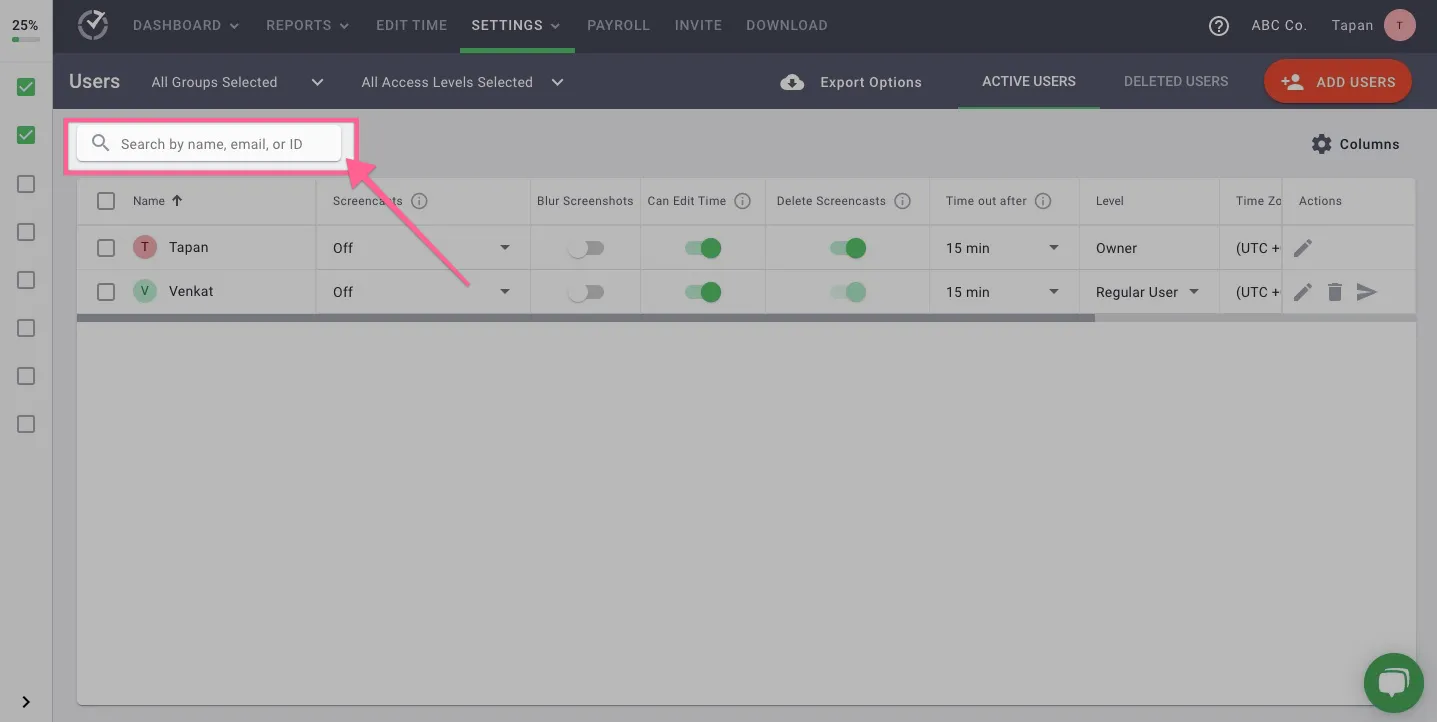Click the info icon next to Can Edit Time
The height and width of the screenshot is (722, 1437).
coord(742,201)
